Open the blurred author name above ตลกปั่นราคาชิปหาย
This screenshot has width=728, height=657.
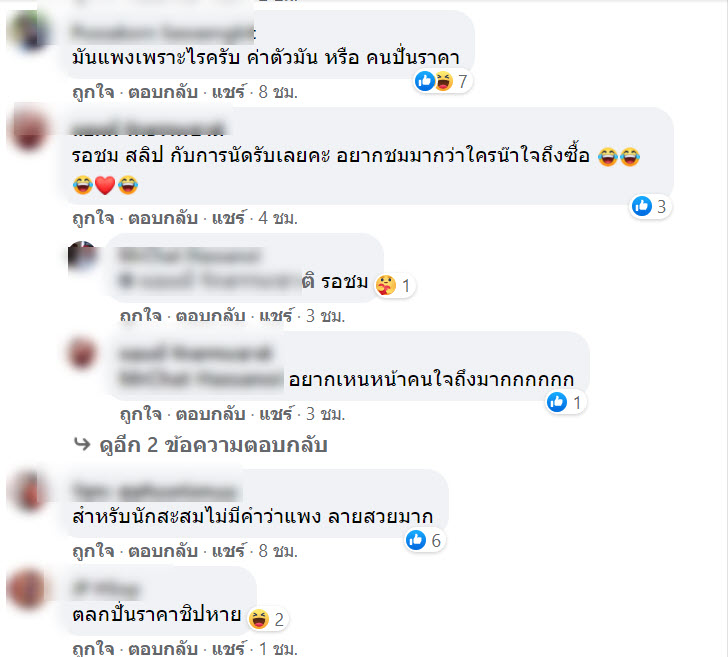(106, 589)
